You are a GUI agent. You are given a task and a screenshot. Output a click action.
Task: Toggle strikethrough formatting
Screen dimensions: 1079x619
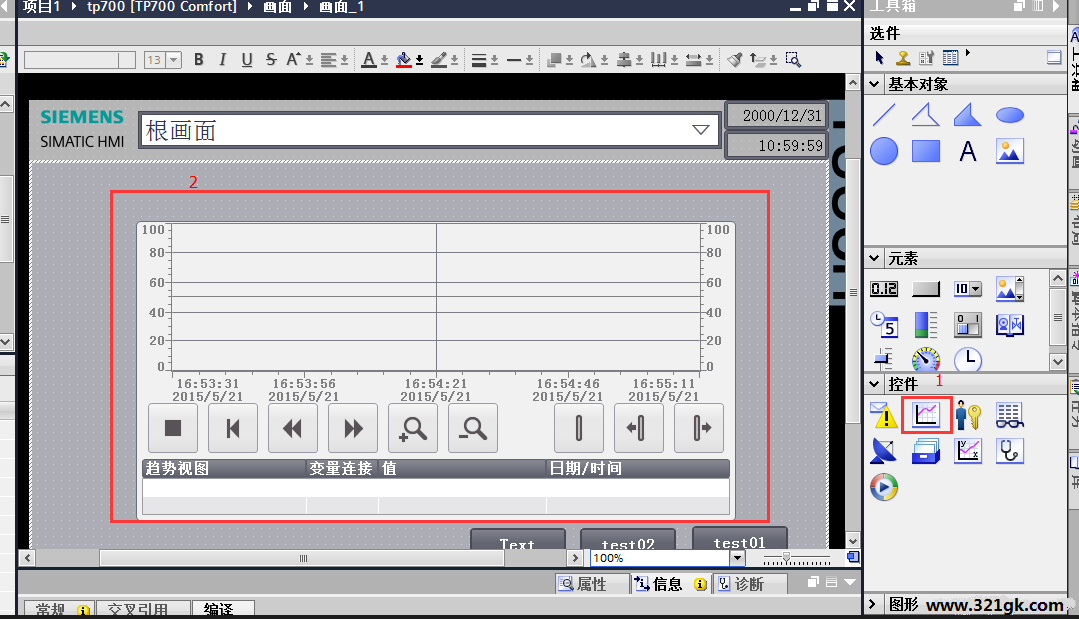271,60
